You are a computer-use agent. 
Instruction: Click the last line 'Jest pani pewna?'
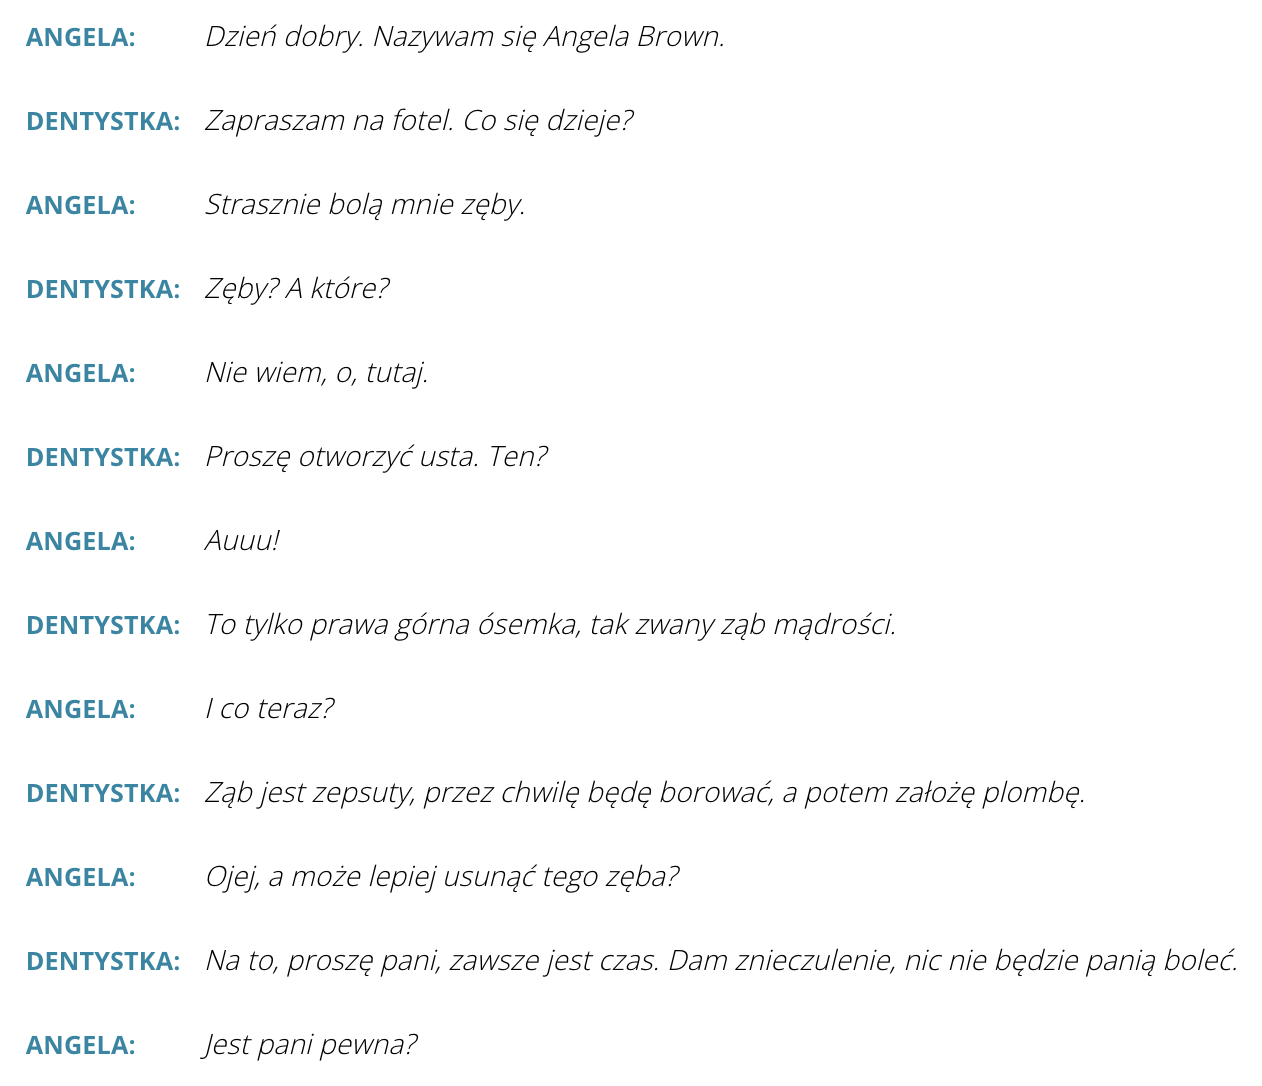(311, 1045)
